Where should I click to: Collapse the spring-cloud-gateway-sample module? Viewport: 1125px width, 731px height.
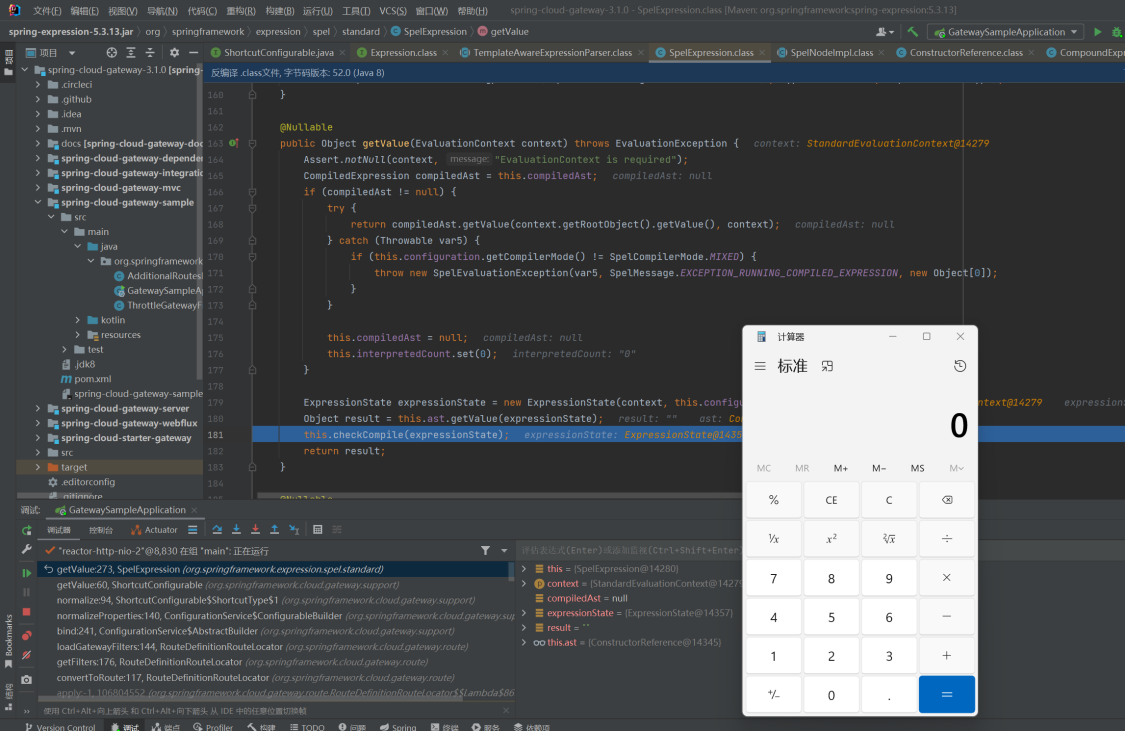click(38, 202)
